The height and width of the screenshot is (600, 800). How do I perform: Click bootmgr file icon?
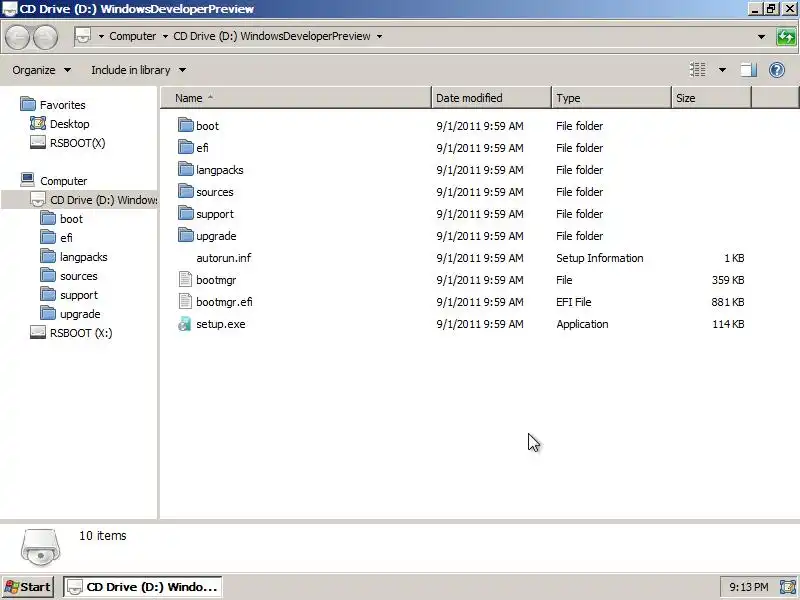click(x=185, y=279)
